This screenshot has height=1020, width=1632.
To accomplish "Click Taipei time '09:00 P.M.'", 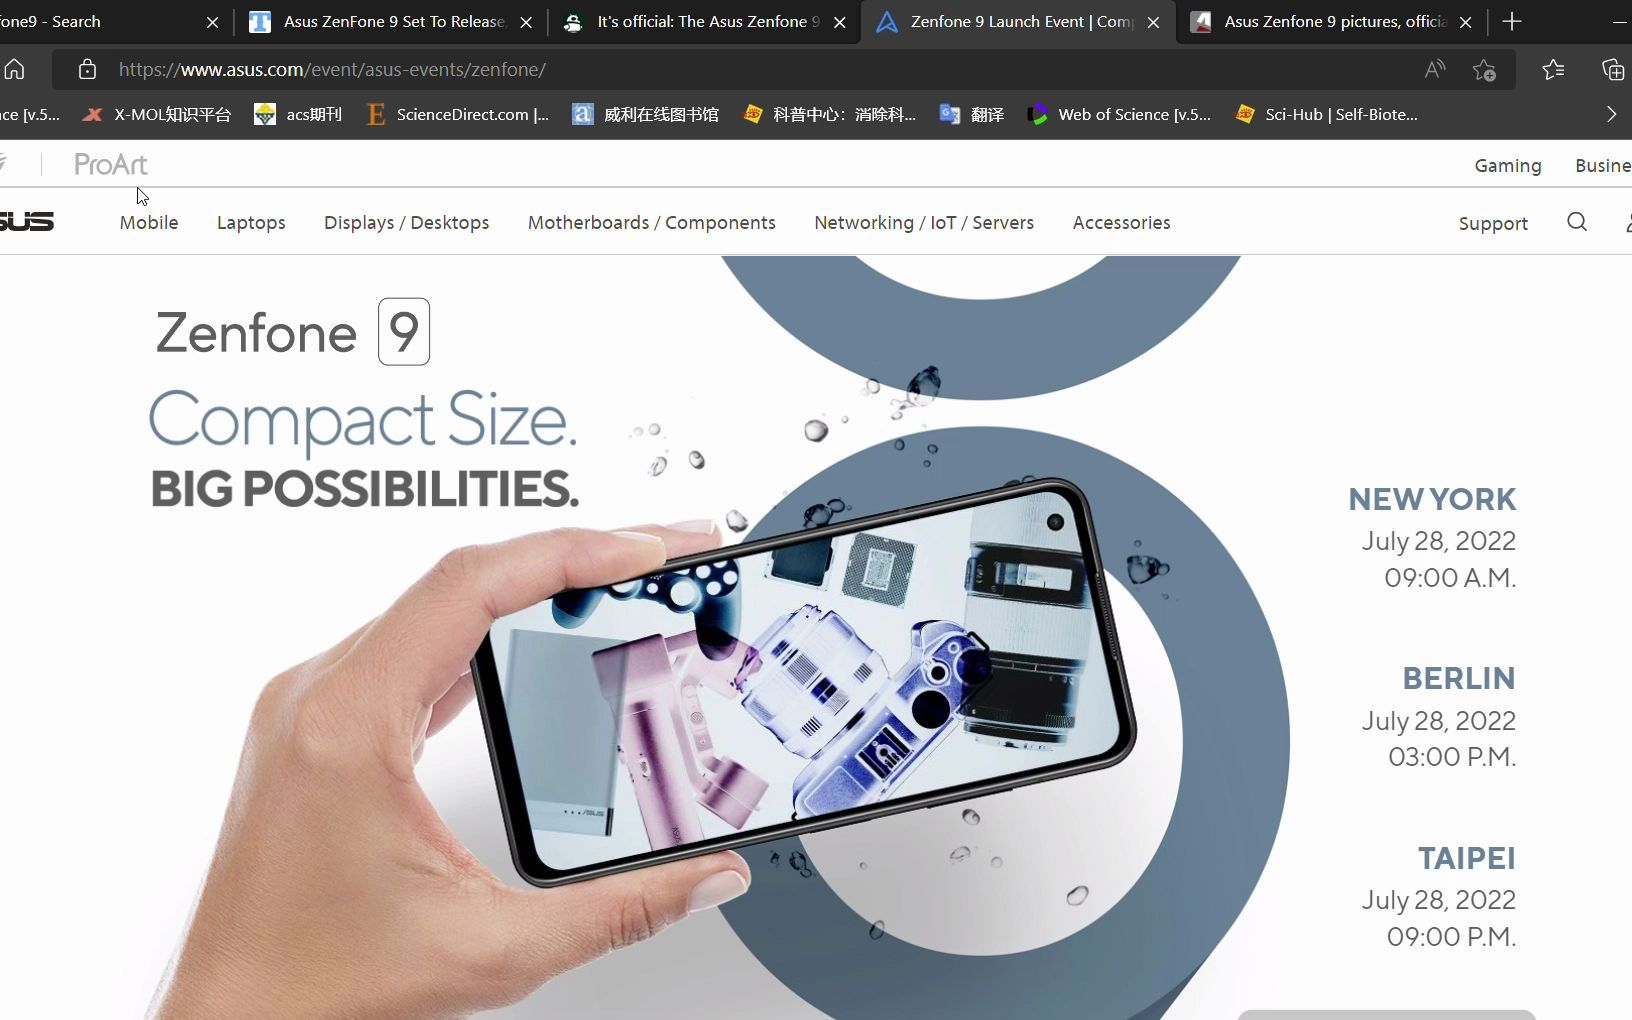I will tap(1451, 936).
